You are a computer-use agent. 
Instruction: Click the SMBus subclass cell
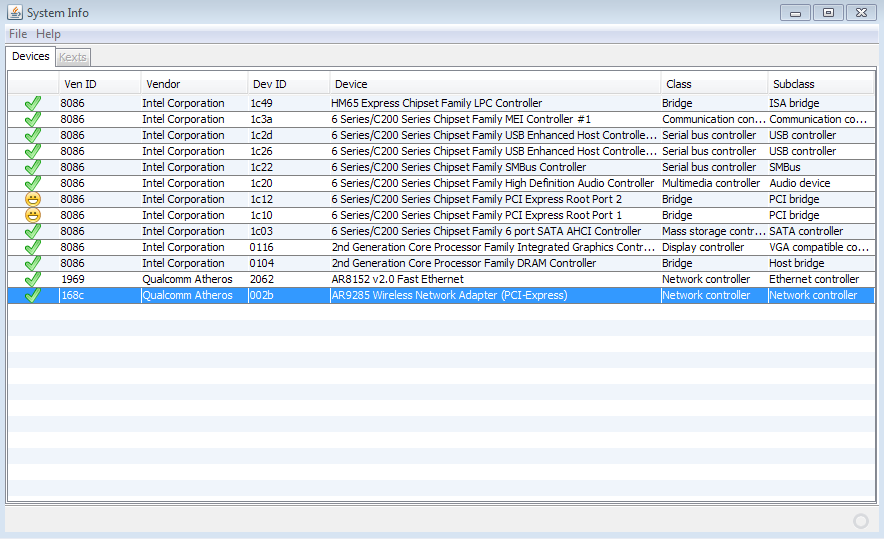click(821, 167)
